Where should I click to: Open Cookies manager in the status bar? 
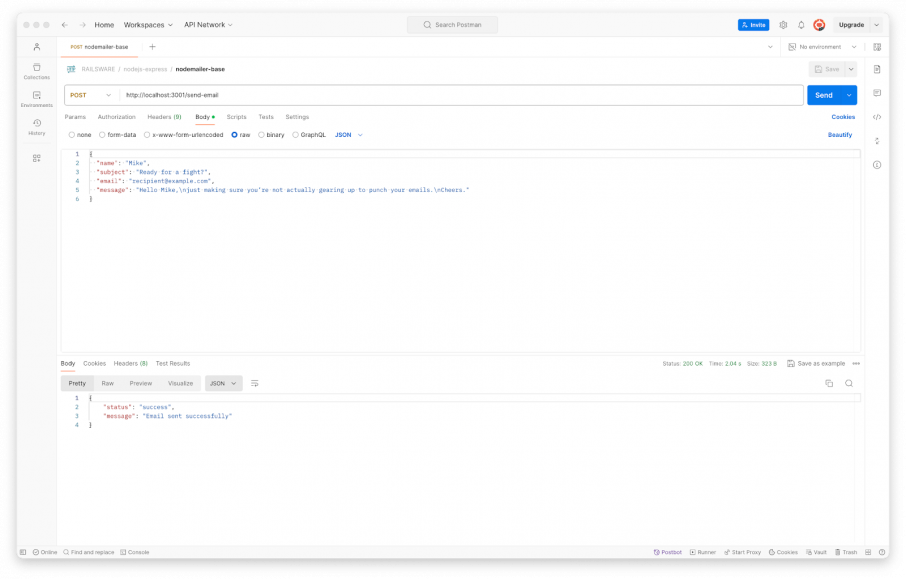[x=782, y=551]
